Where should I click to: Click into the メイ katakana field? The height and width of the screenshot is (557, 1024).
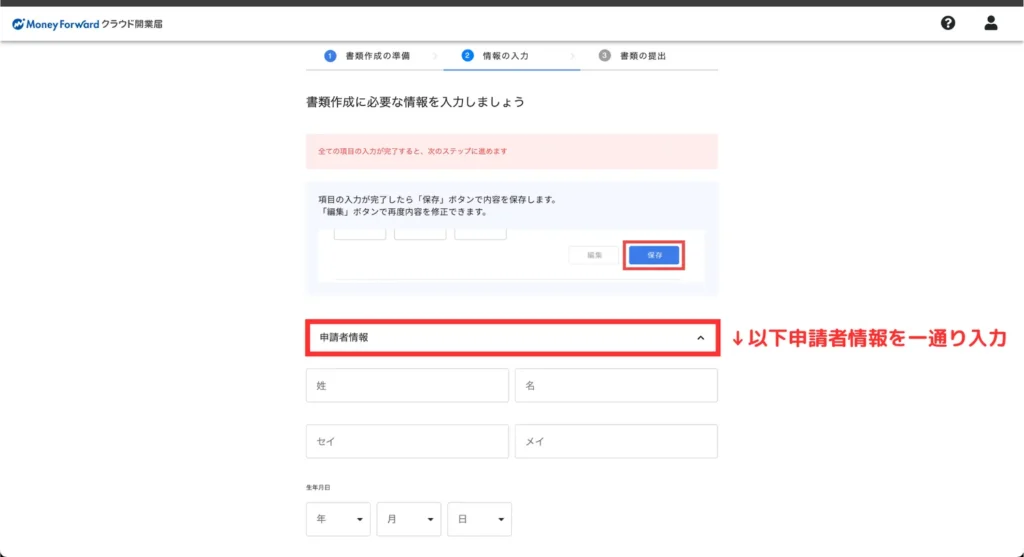point(616,441)
